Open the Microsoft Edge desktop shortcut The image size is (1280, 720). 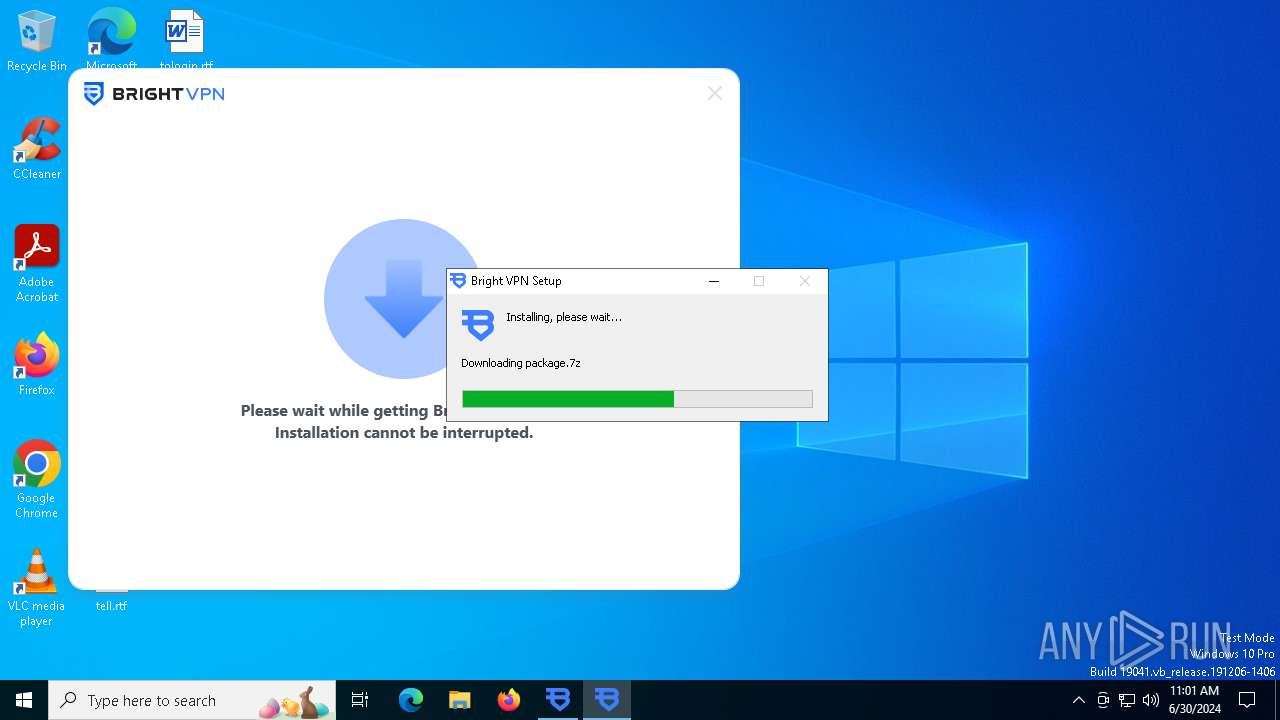(x=111, y=38)
